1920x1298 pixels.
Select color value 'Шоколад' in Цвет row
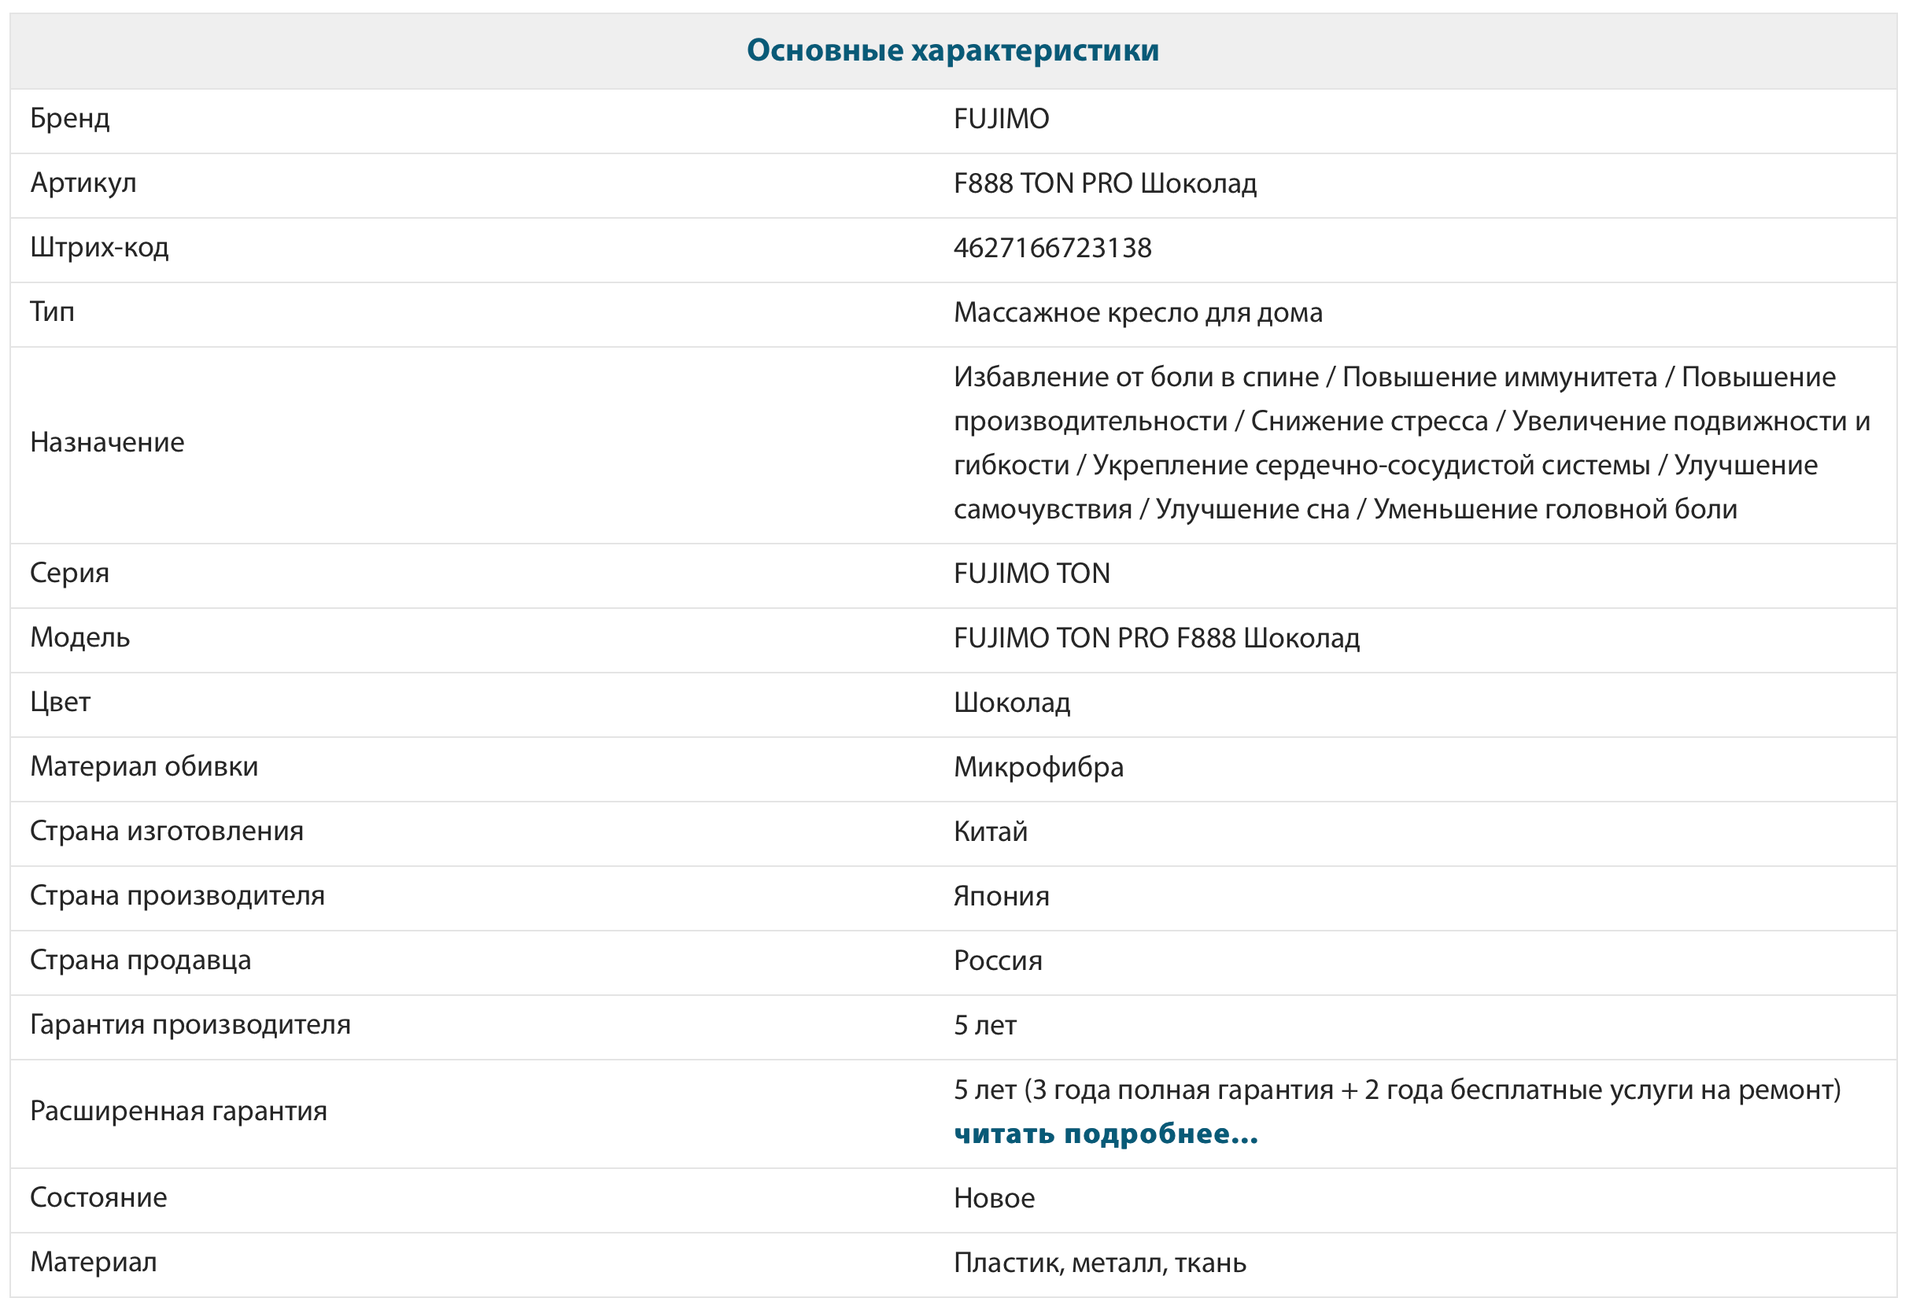tap(1012, 703)
